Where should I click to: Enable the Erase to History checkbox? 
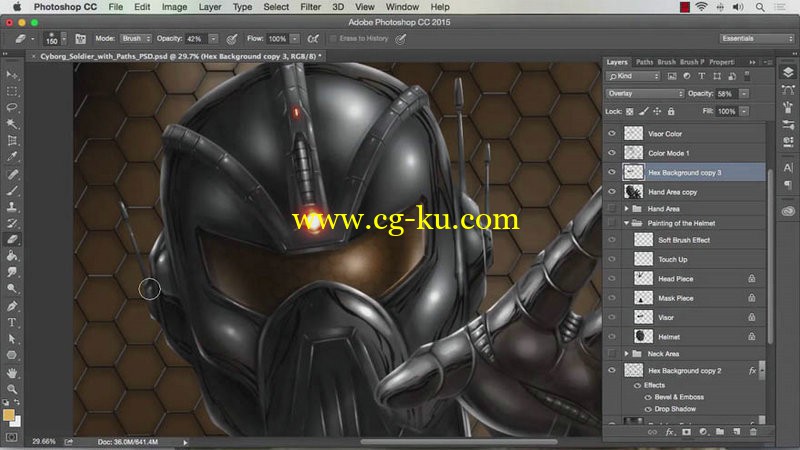[333, 39]
